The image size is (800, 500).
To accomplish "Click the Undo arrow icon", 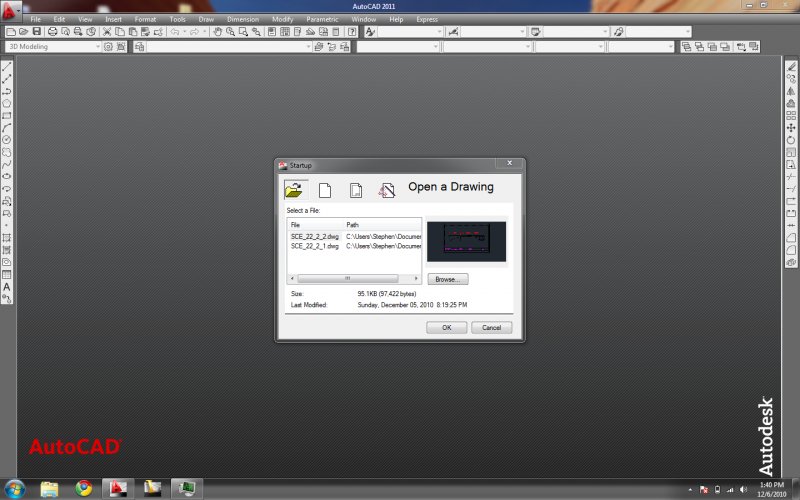I will (x=175, y=32).
